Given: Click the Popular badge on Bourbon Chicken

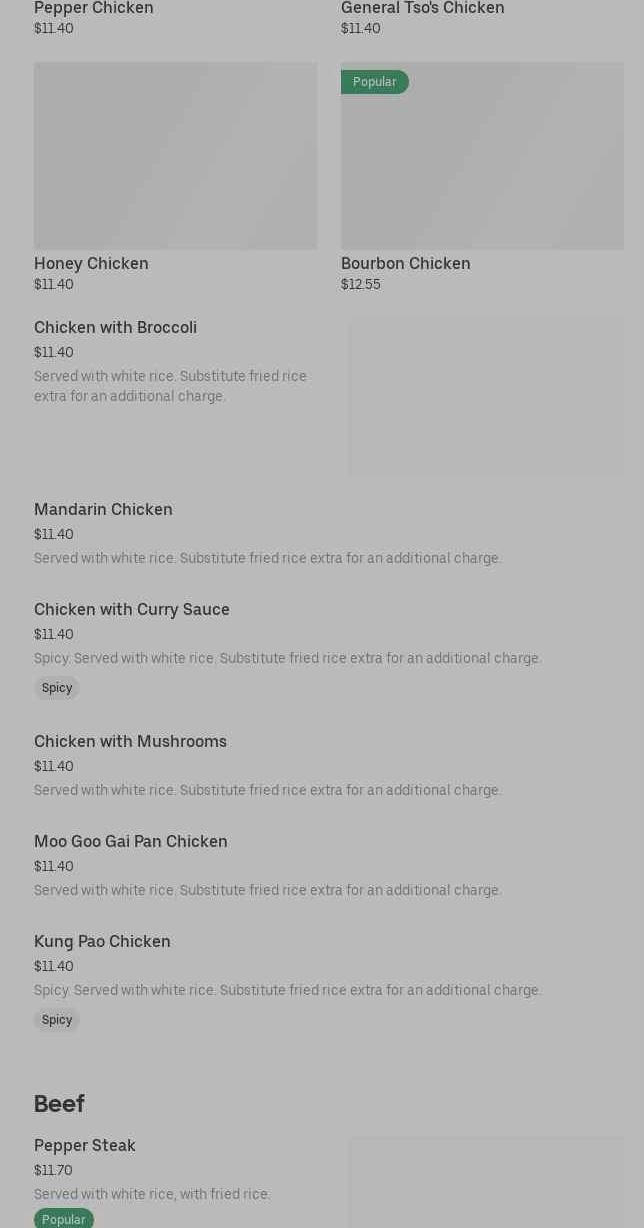Looking at the screenshot, I should pyautogui.click(x=374, y=82).
